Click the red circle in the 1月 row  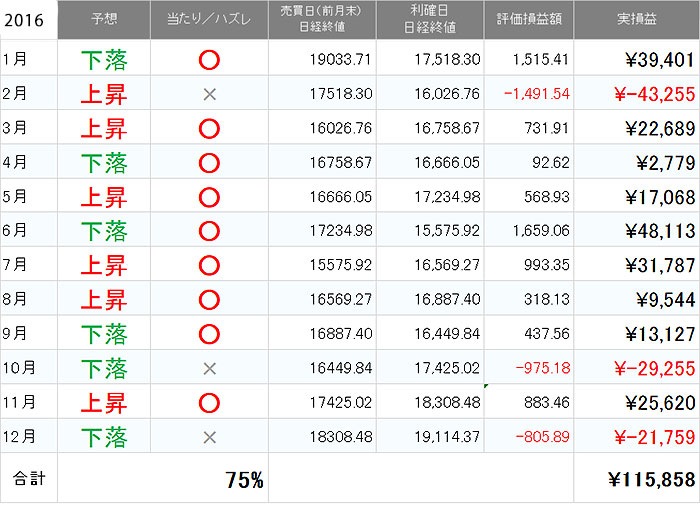coord(209,60)
